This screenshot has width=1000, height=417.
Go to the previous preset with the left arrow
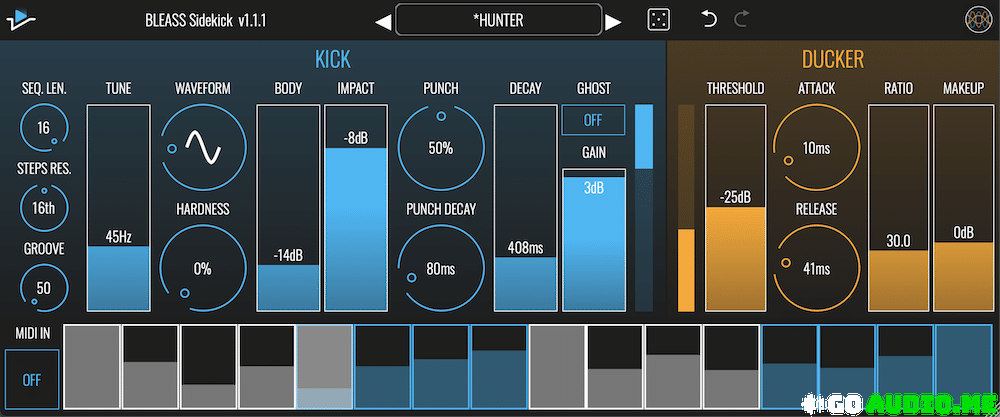383,23
